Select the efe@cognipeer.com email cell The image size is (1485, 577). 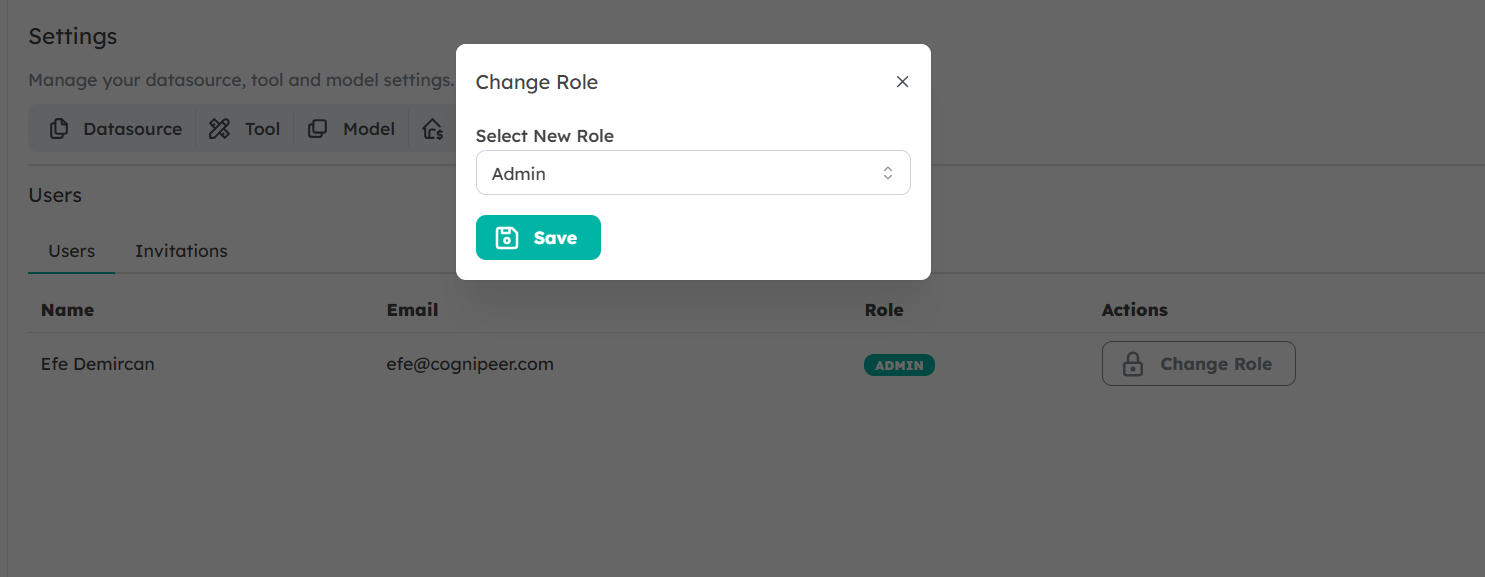[x=470, y=364]
